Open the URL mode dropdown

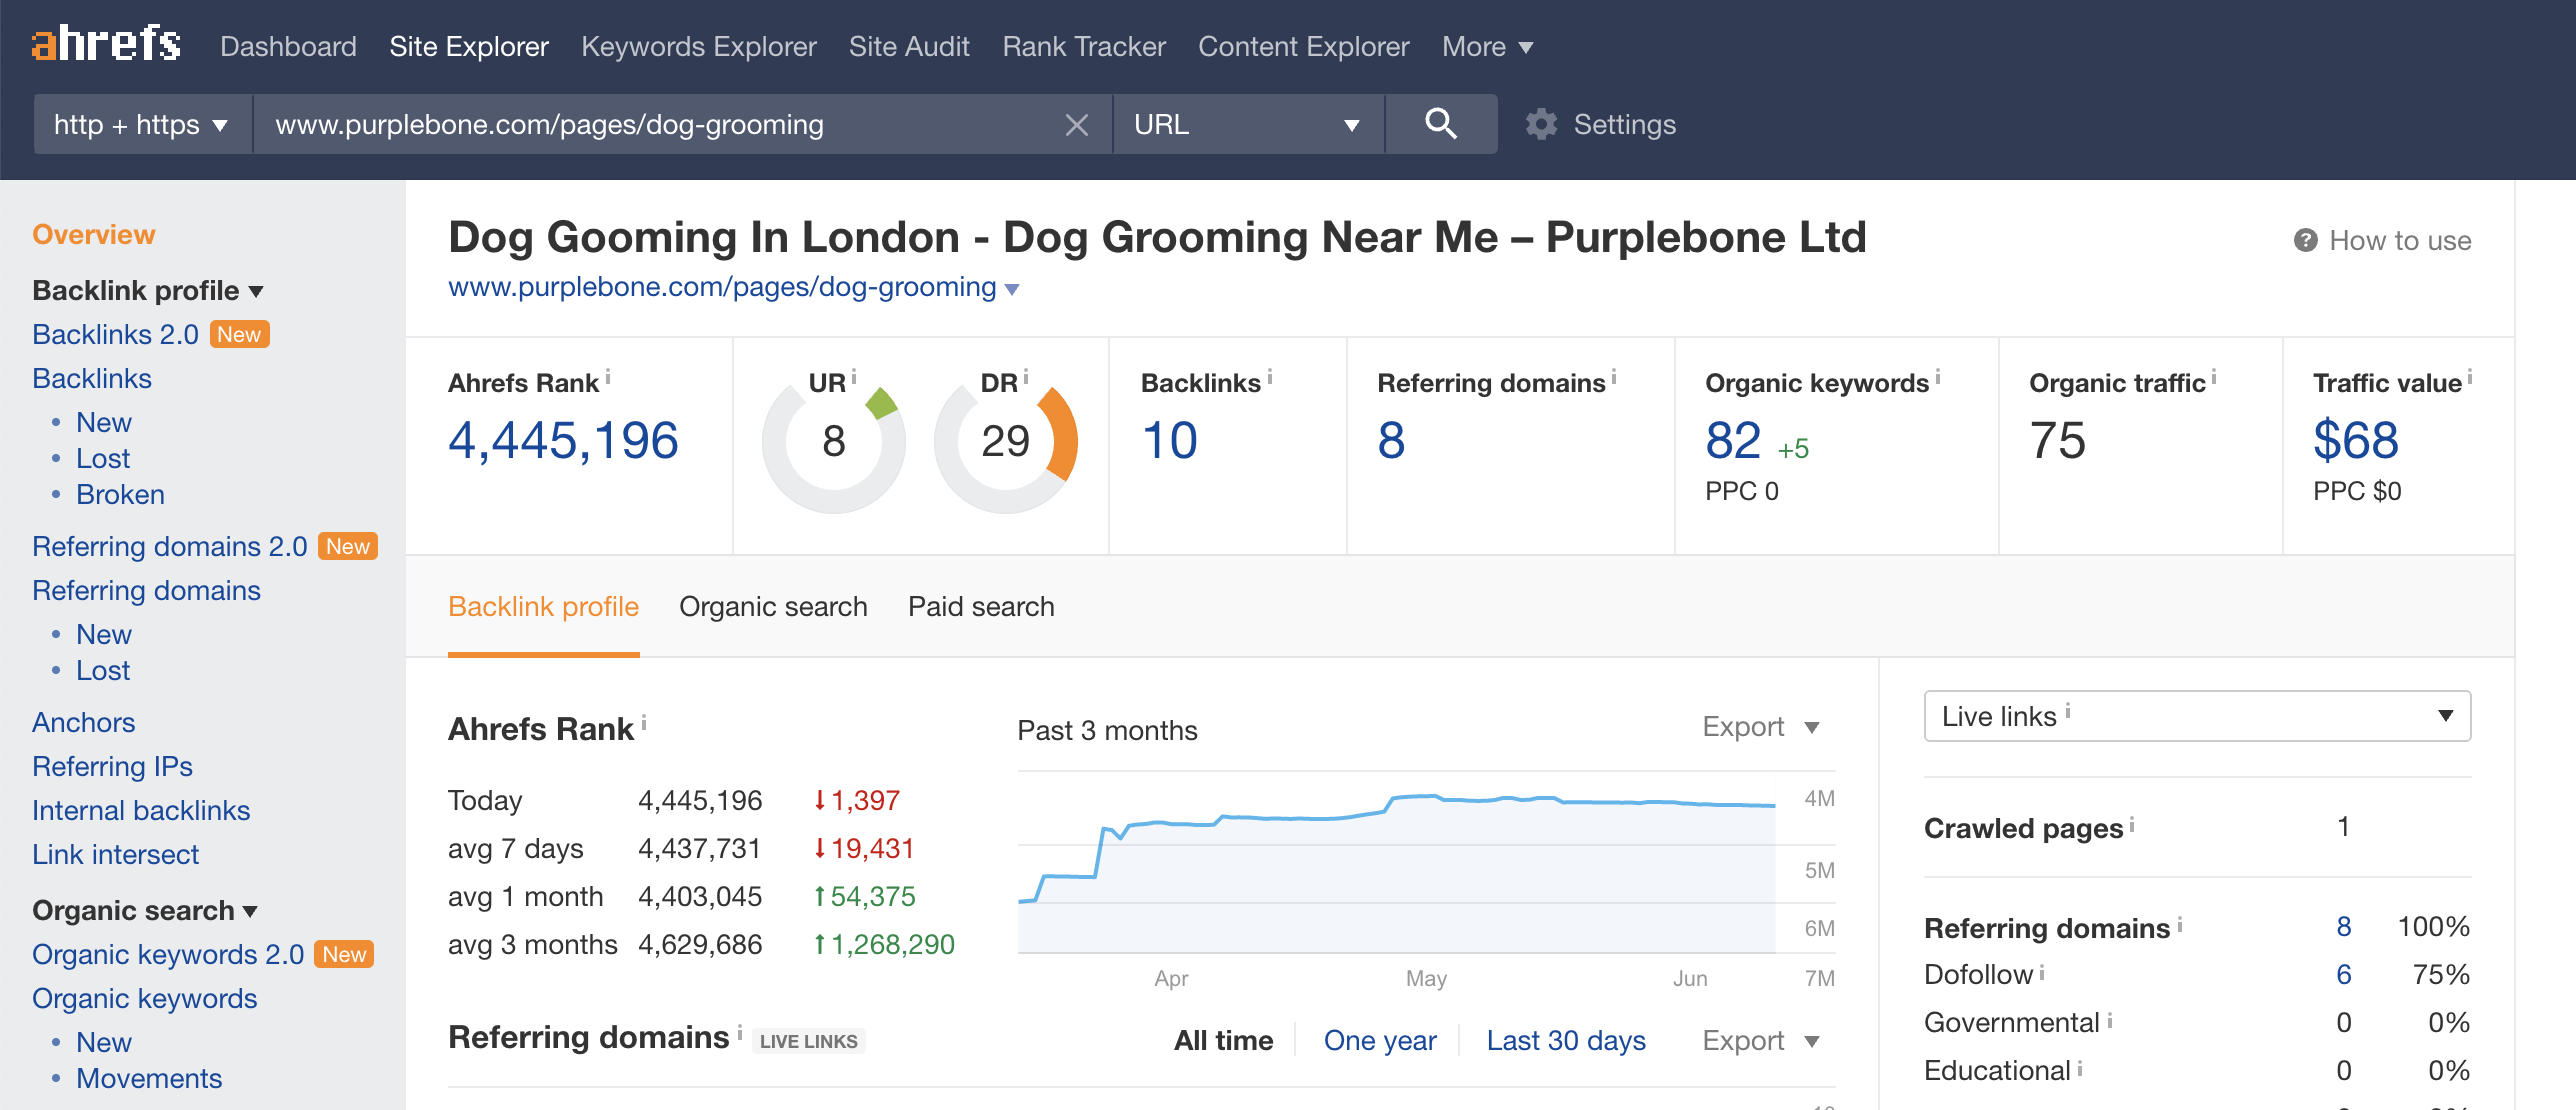(1248, 124)
